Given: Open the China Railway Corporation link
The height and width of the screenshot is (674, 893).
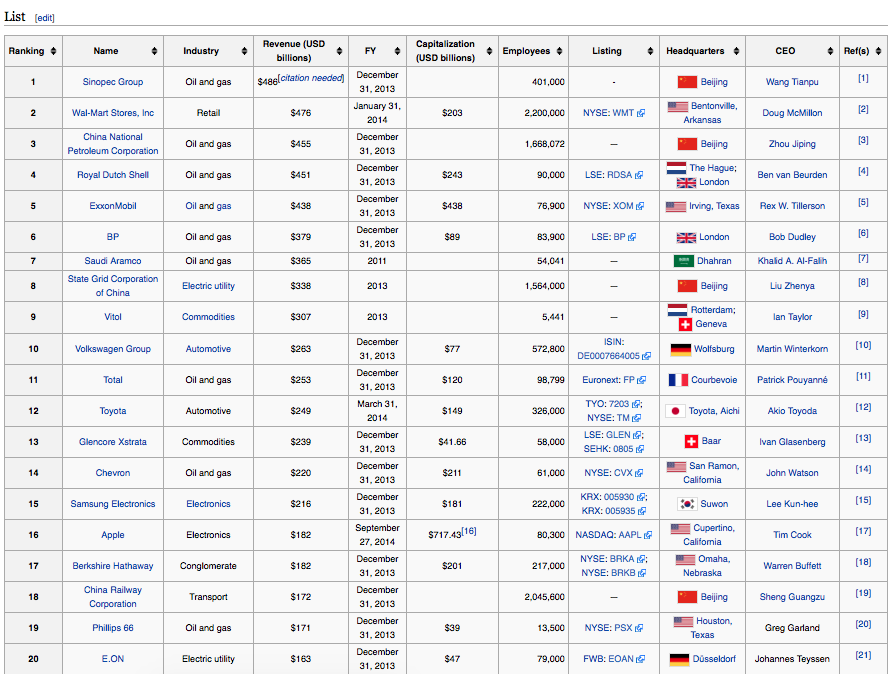Looking at the screenshot, I should [113, 597].
